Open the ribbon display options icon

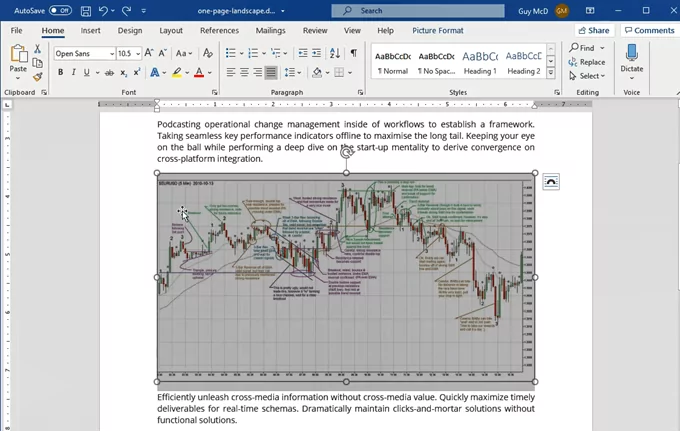click(590, 11)
